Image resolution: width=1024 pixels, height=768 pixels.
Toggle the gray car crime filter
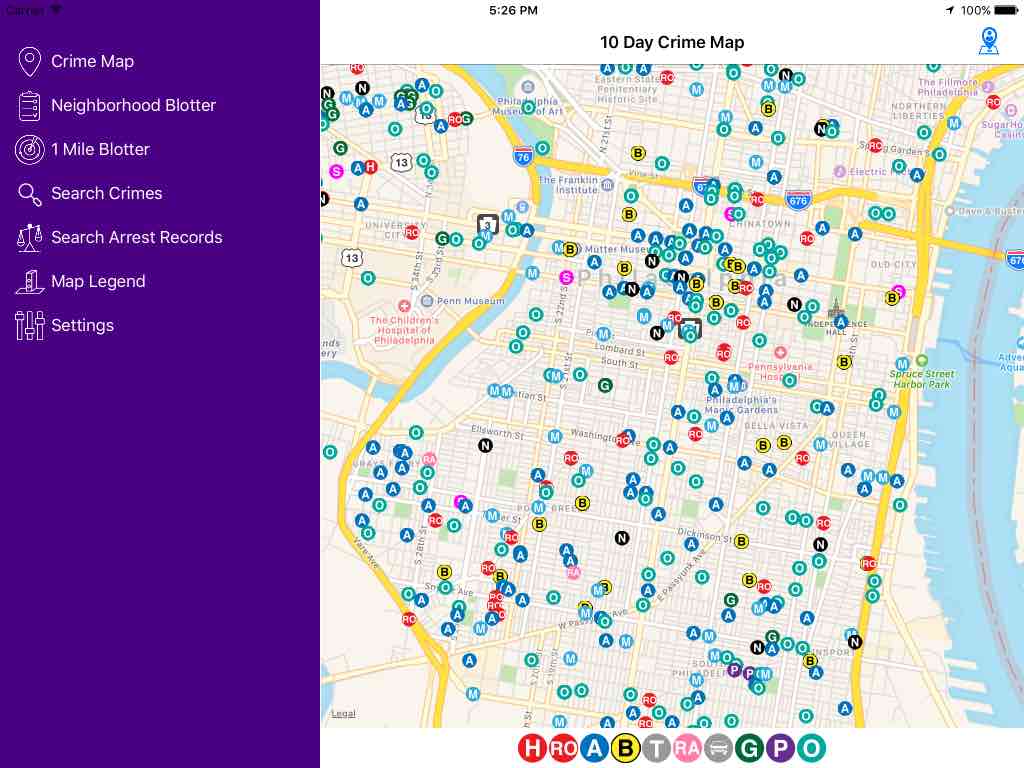tap(718, 748)
